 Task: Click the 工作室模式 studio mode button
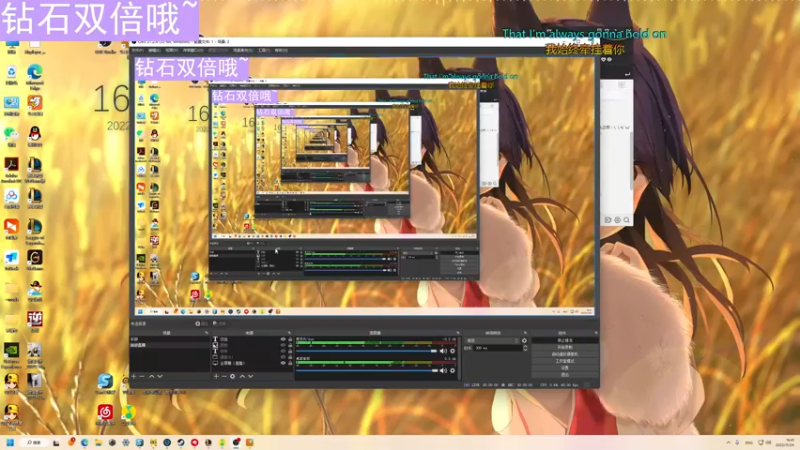tap(565, 361)
